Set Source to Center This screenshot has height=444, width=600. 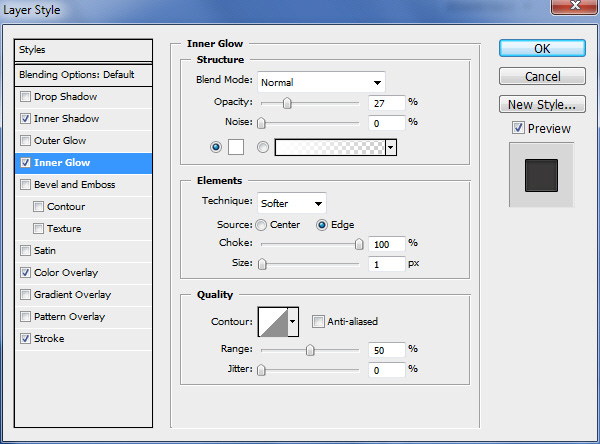point(261,225)
